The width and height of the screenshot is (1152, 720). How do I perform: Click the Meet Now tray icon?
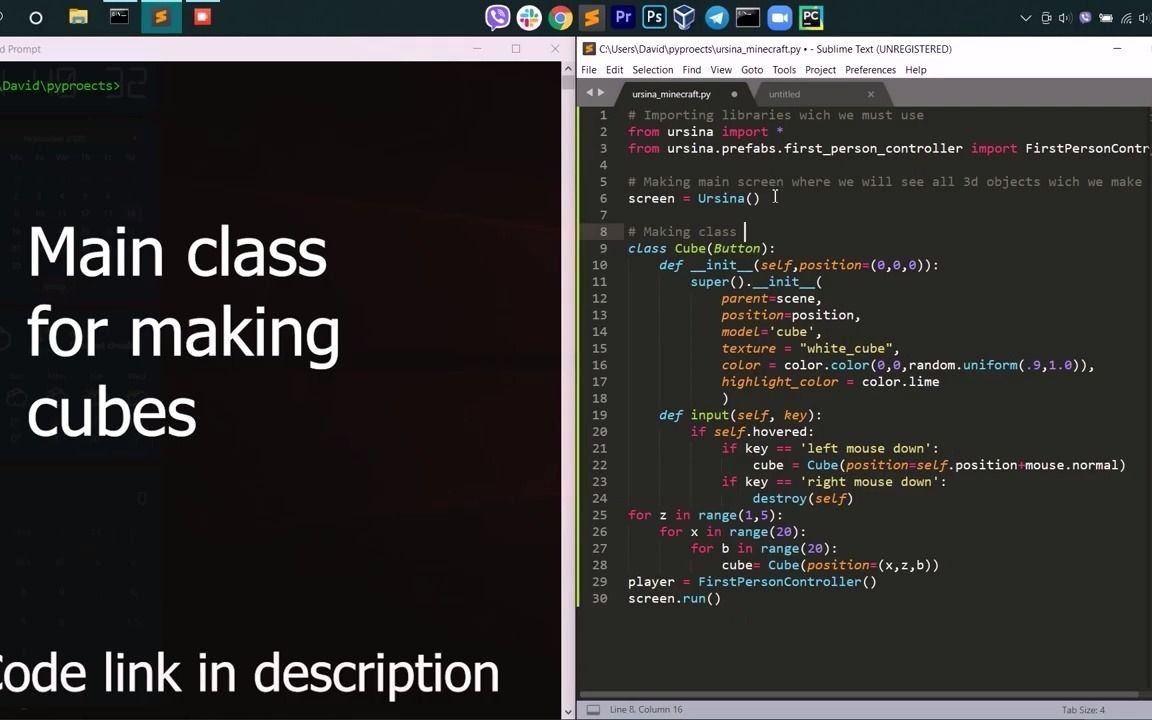(x=1046, y=18)
